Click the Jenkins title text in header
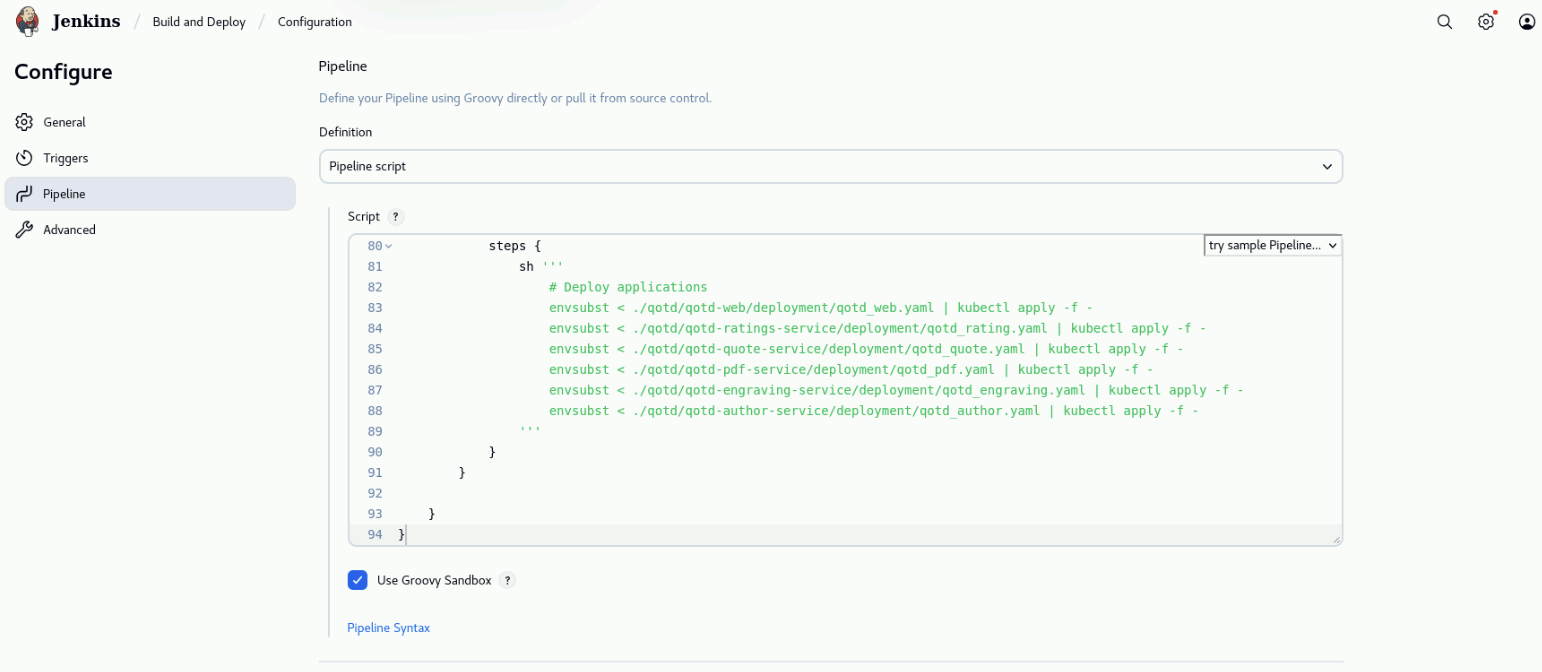 (86, 21)
